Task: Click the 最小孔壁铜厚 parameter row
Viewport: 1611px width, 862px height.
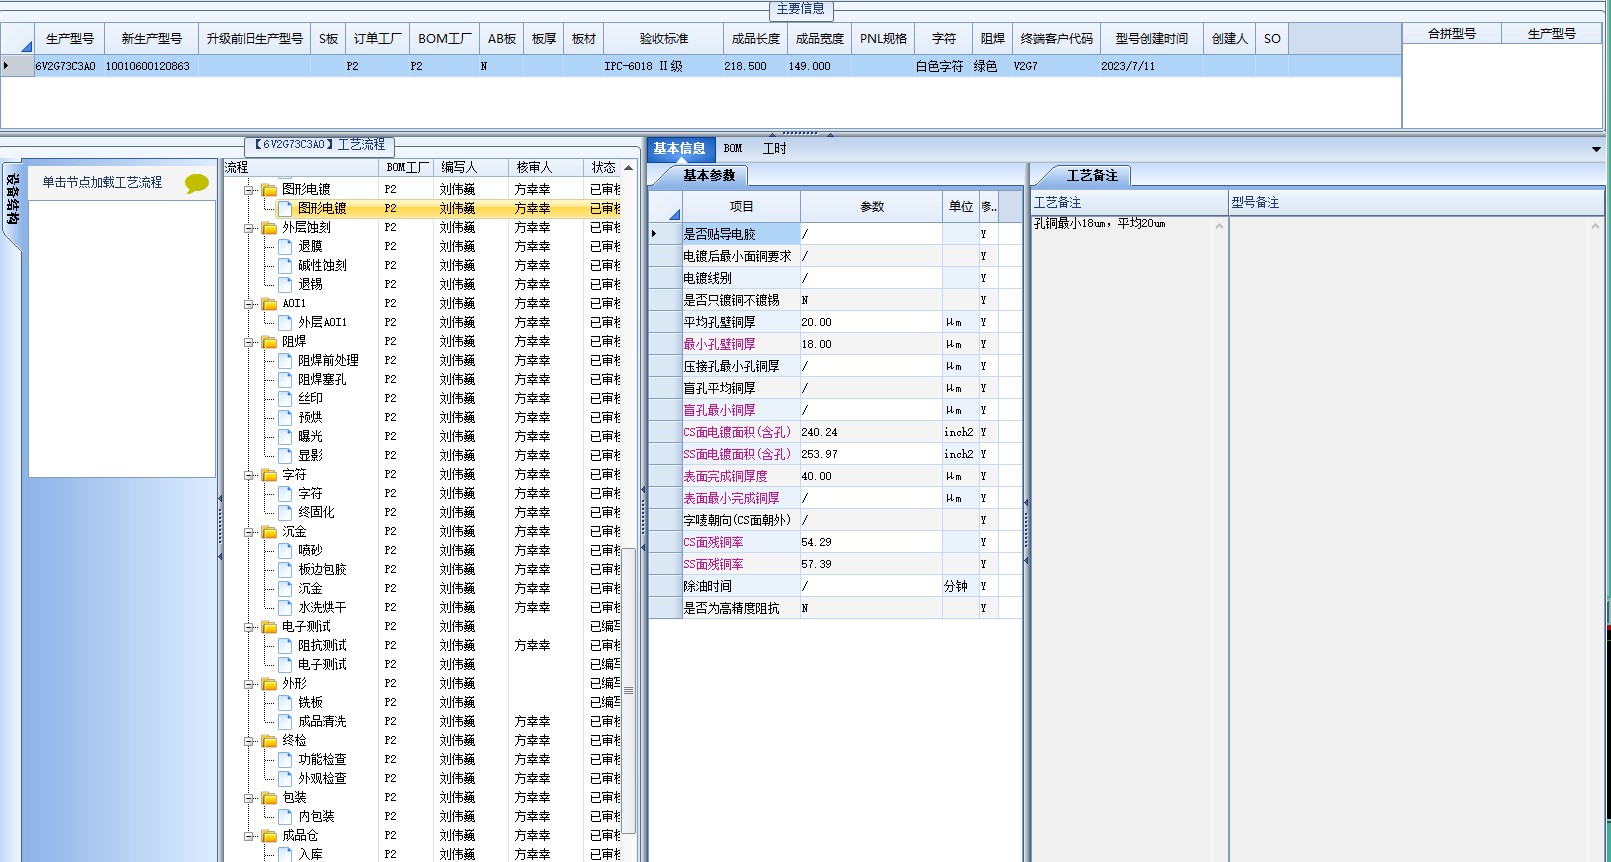Action: tap(835, 344)
